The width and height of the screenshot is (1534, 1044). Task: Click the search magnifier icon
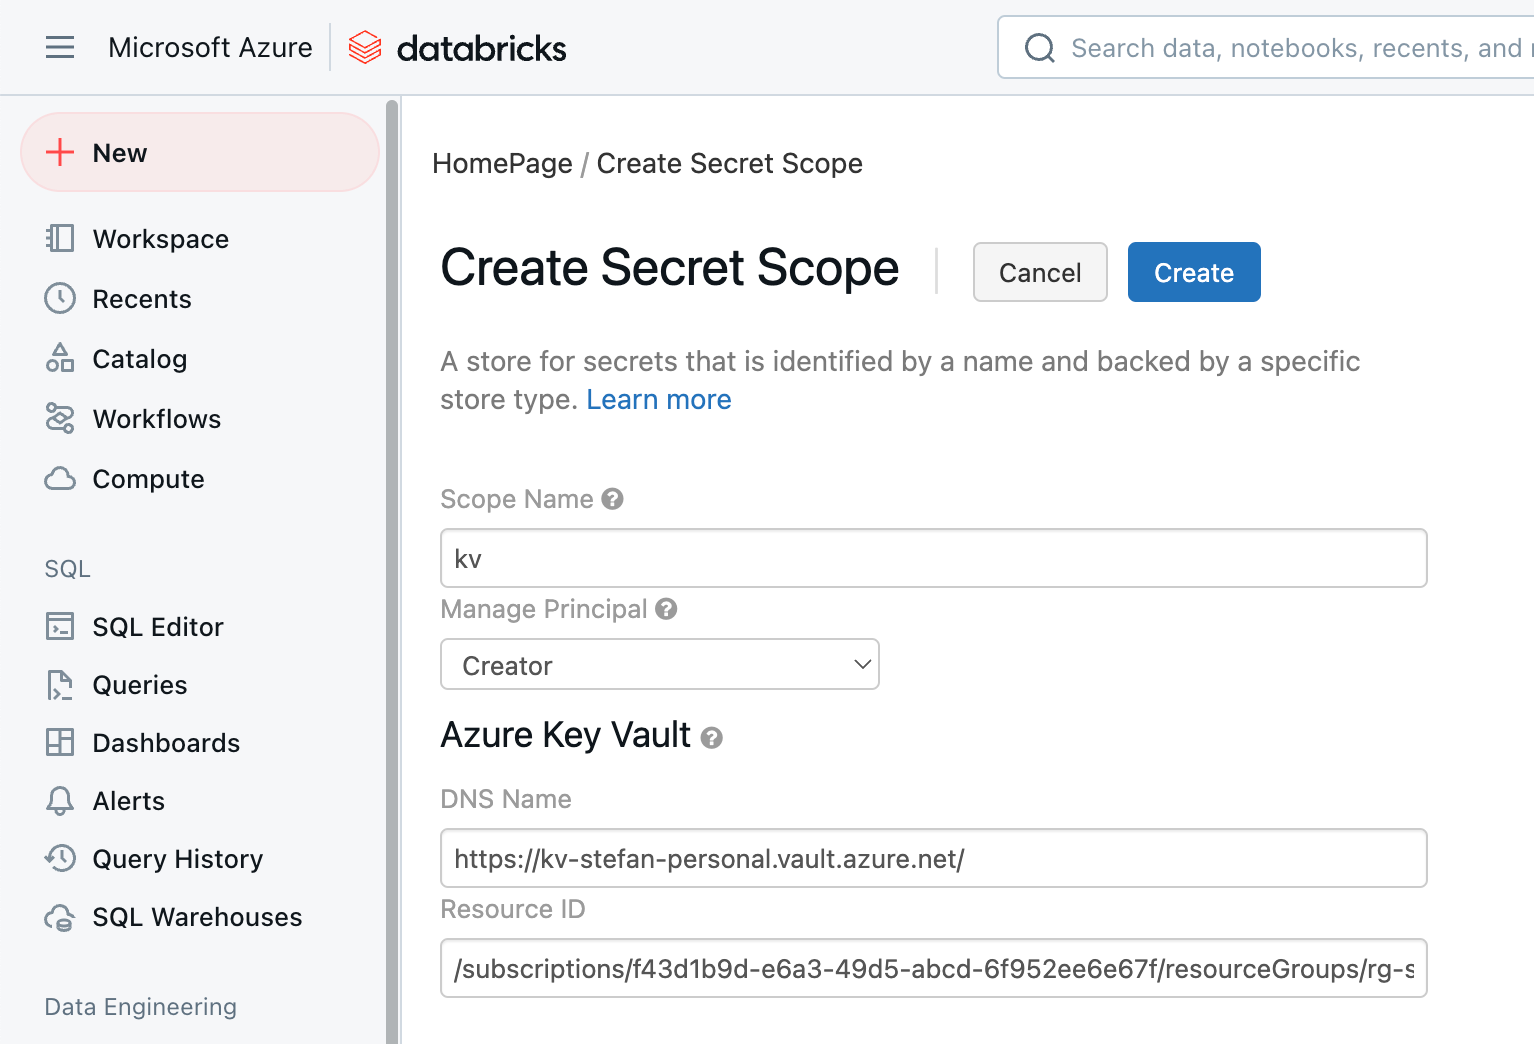click(1040, 48)
